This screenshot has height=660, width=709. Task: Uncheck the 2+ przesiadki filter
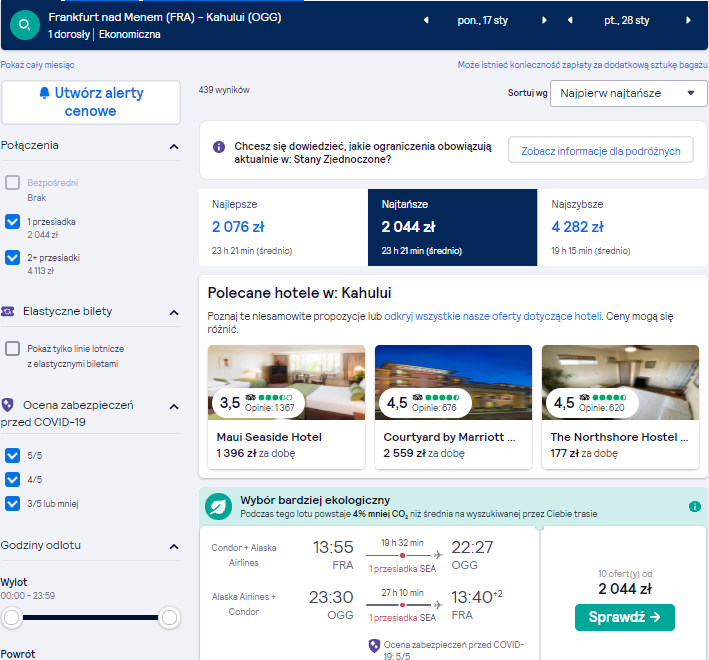point(13,258)
